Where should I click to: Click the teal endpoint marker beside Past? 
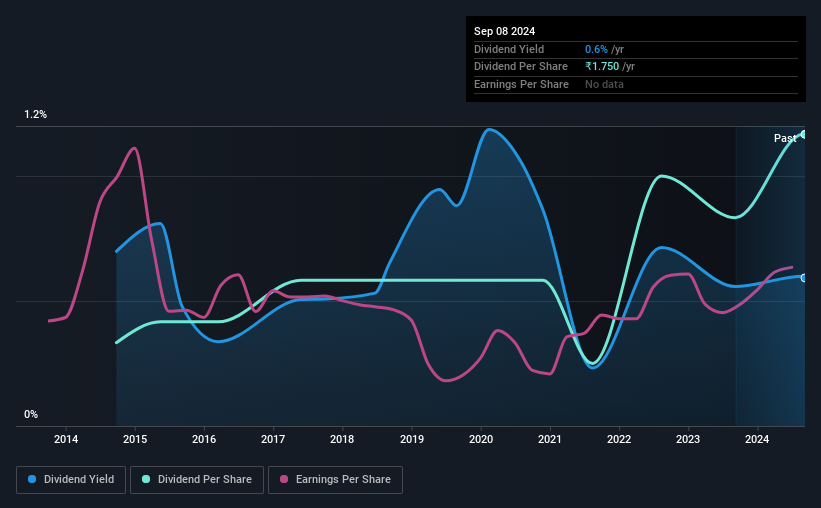coord(804,135)
